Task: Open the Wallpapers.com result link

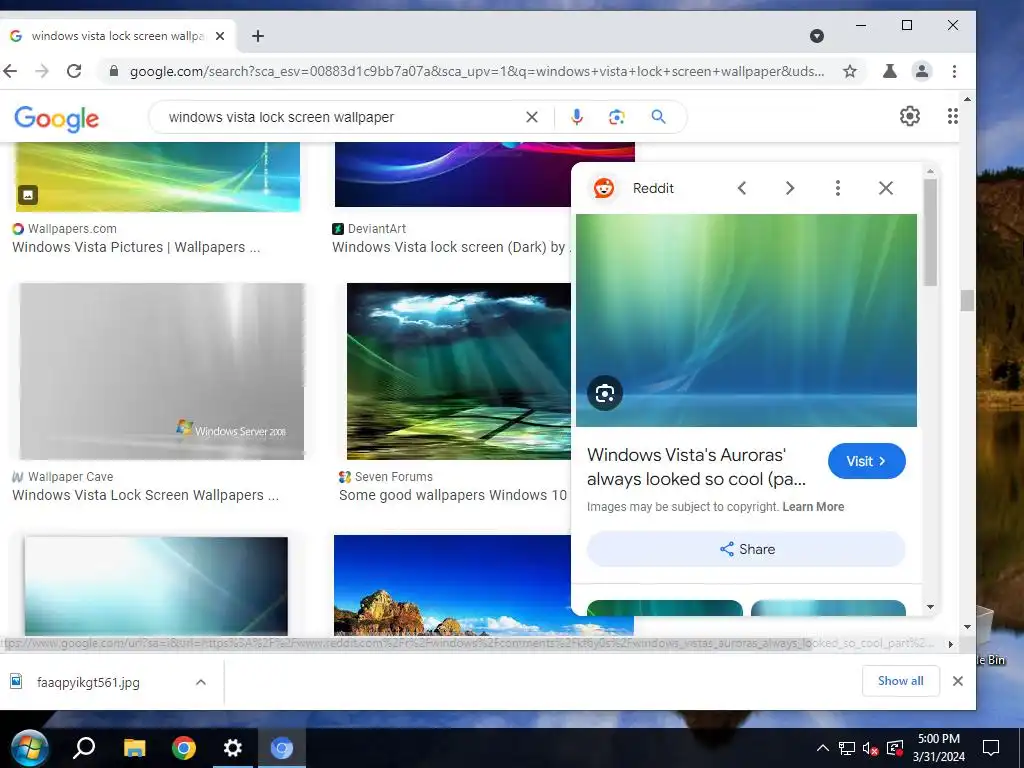Action: 136,248
